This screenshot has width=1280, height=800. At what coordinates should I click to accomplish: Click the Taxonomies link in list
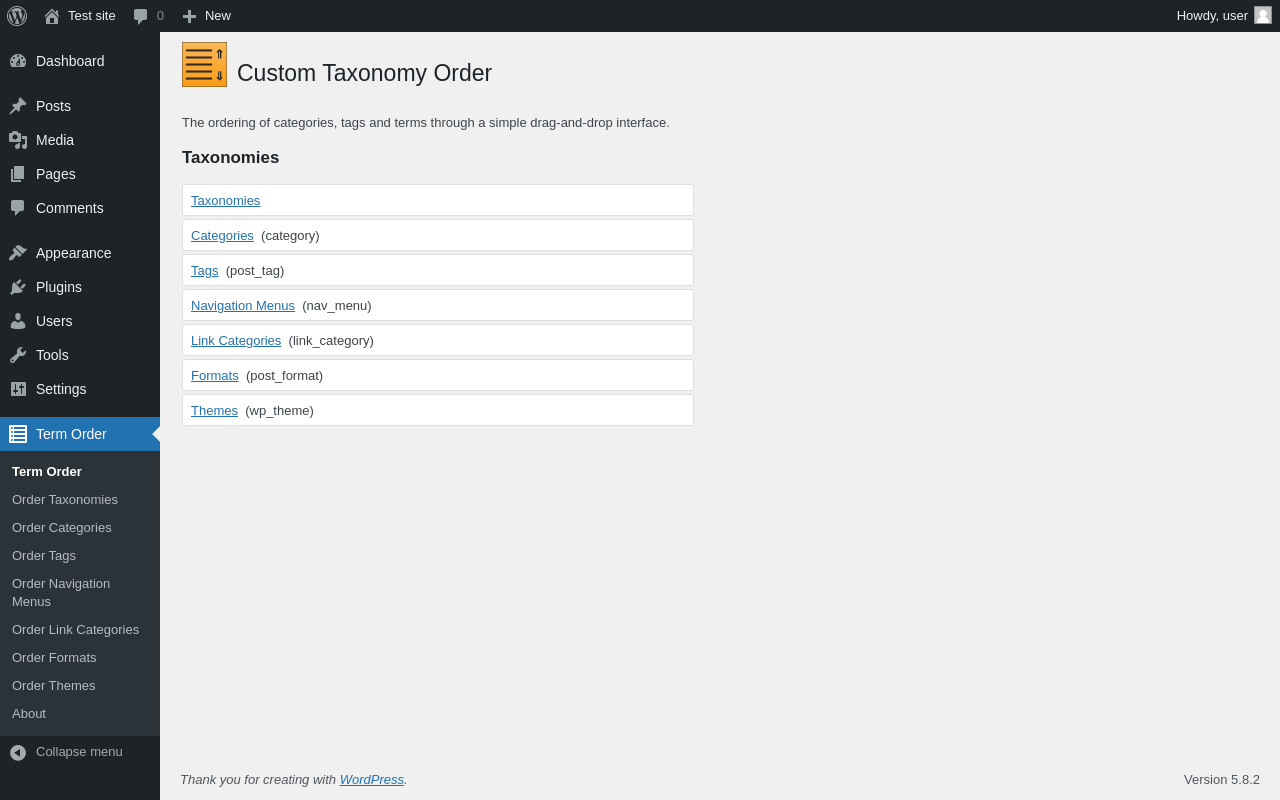pos(225,200)
